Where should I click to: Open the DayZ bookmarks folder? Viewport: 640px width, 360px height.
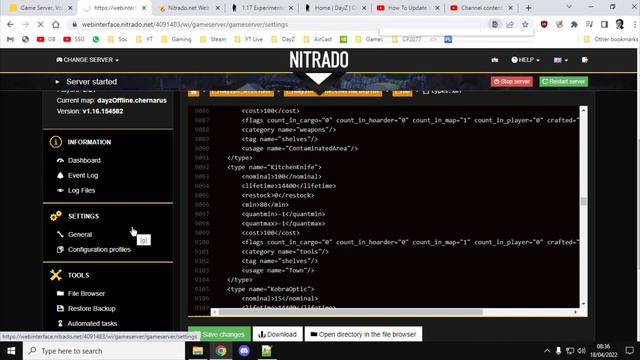[283, 39]
